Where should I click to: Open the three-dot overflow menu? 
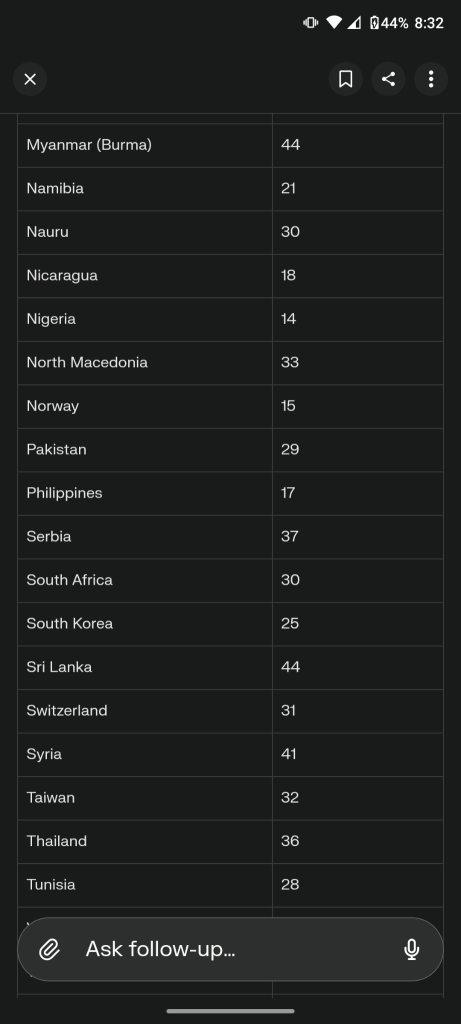coord(431,79)
